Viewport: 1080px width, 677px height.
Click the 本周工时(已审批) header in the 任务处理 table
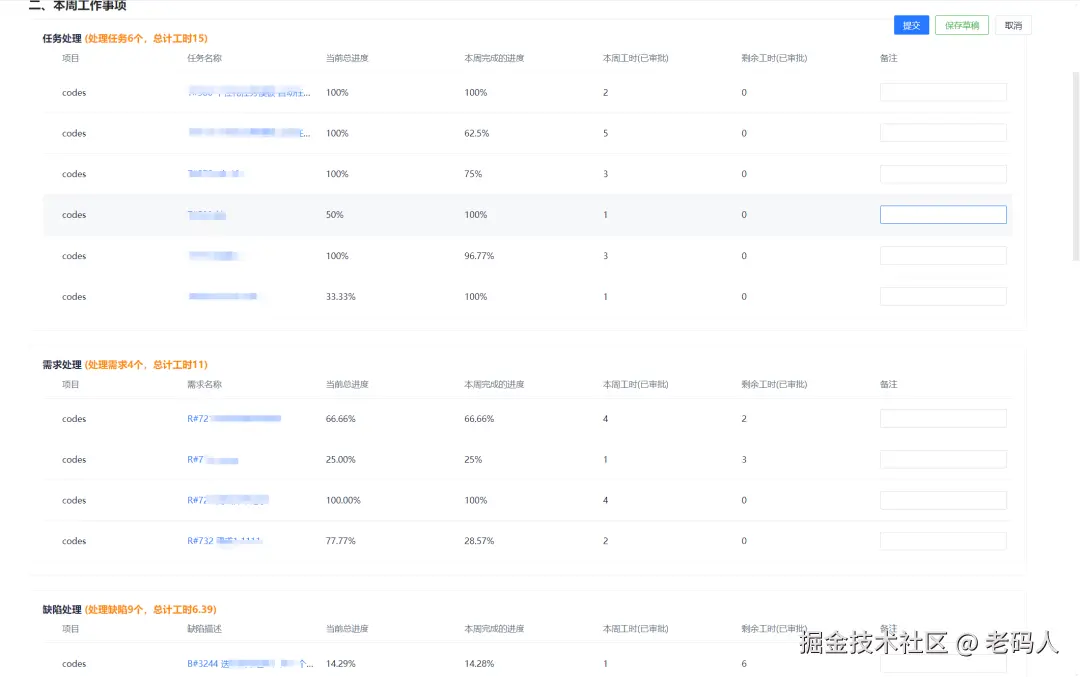coord(636,59)
